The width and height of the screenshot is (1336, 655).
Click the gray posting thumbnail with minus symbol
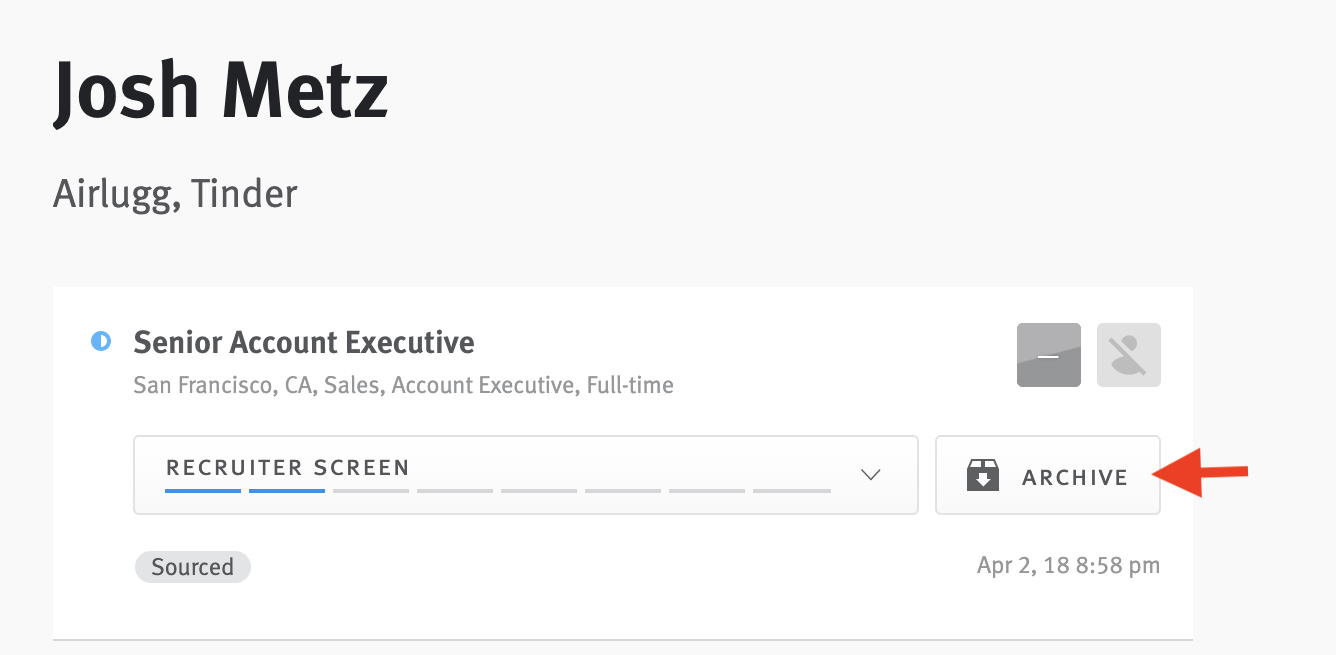point(1048,354)
